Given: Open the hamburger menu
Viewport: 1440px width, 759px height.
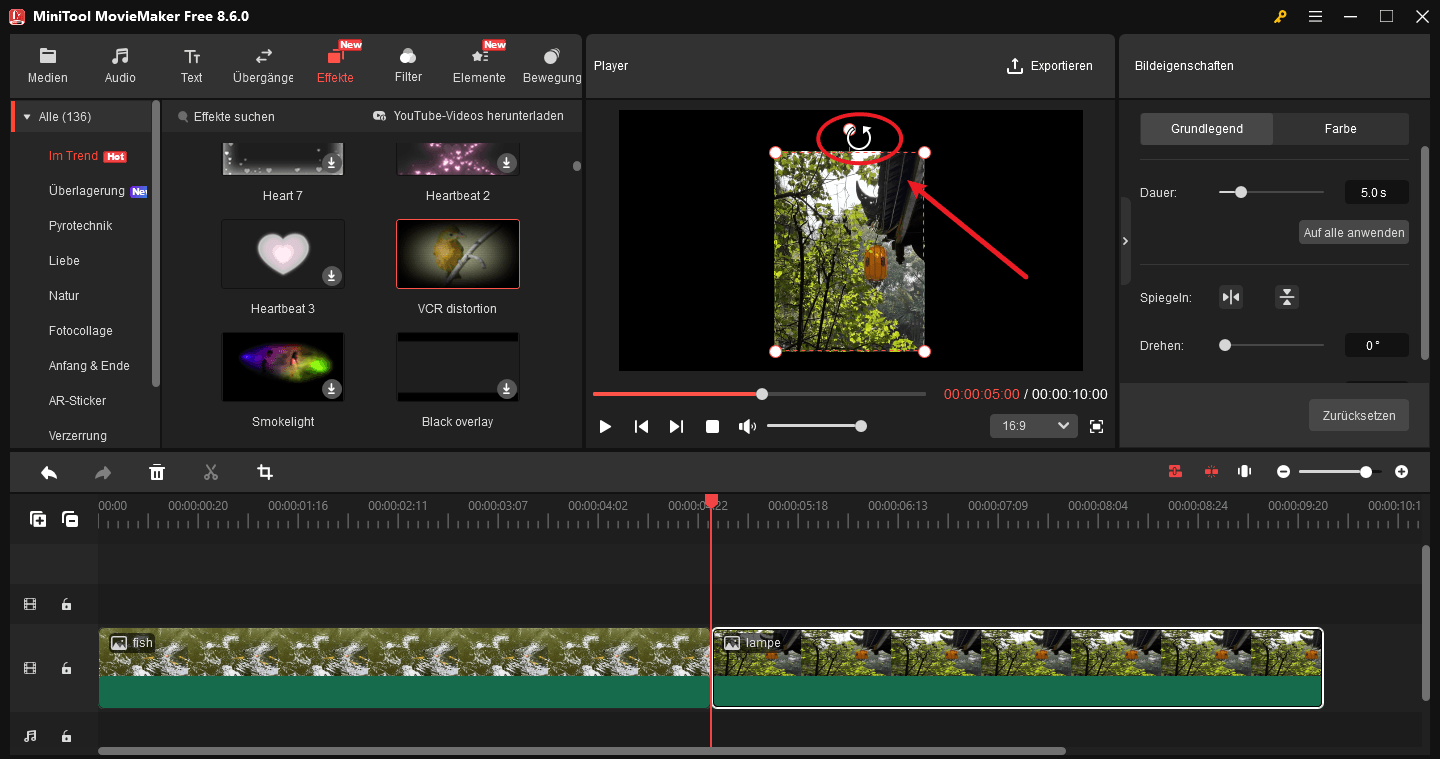Looking at the screenshot, I should coord(1315,16).
